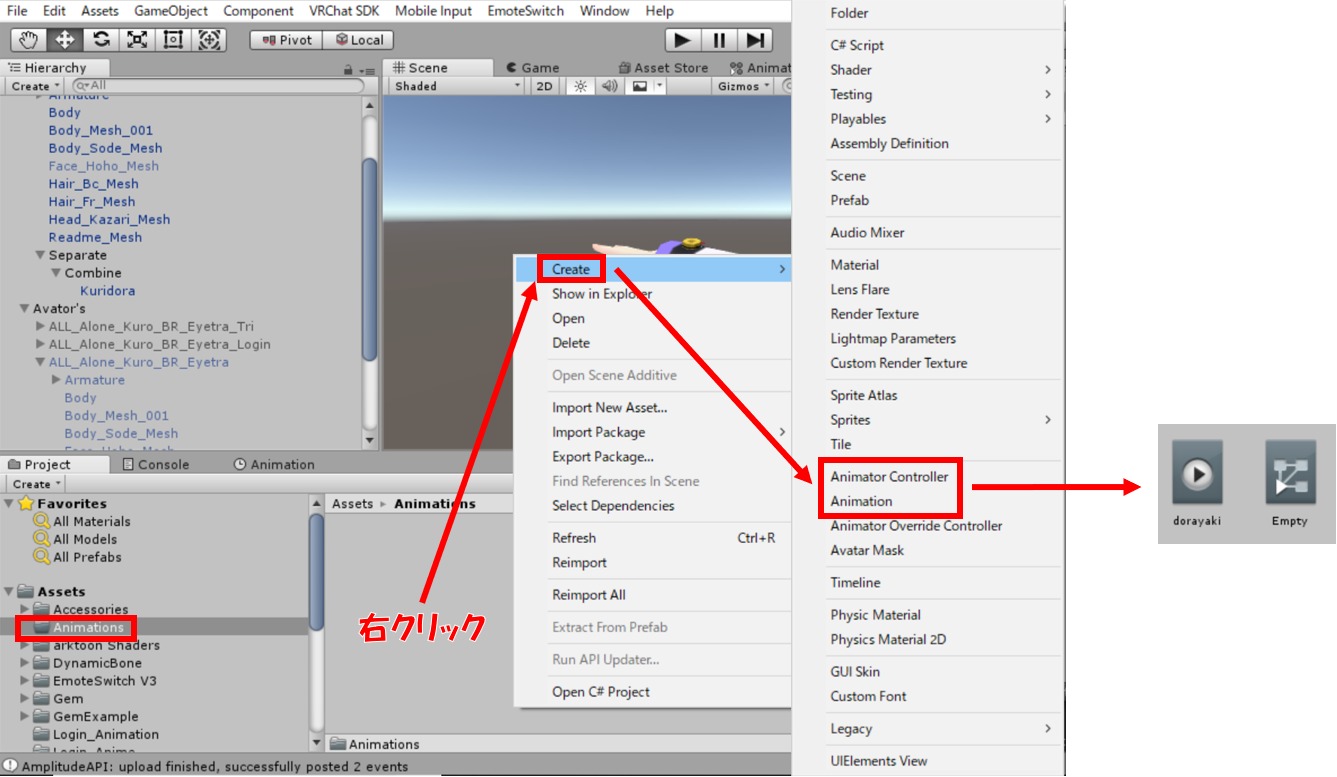Toggle Pivot handle position button
Image resolution: width=1337 pixels, height=777 pixels.
286,40
